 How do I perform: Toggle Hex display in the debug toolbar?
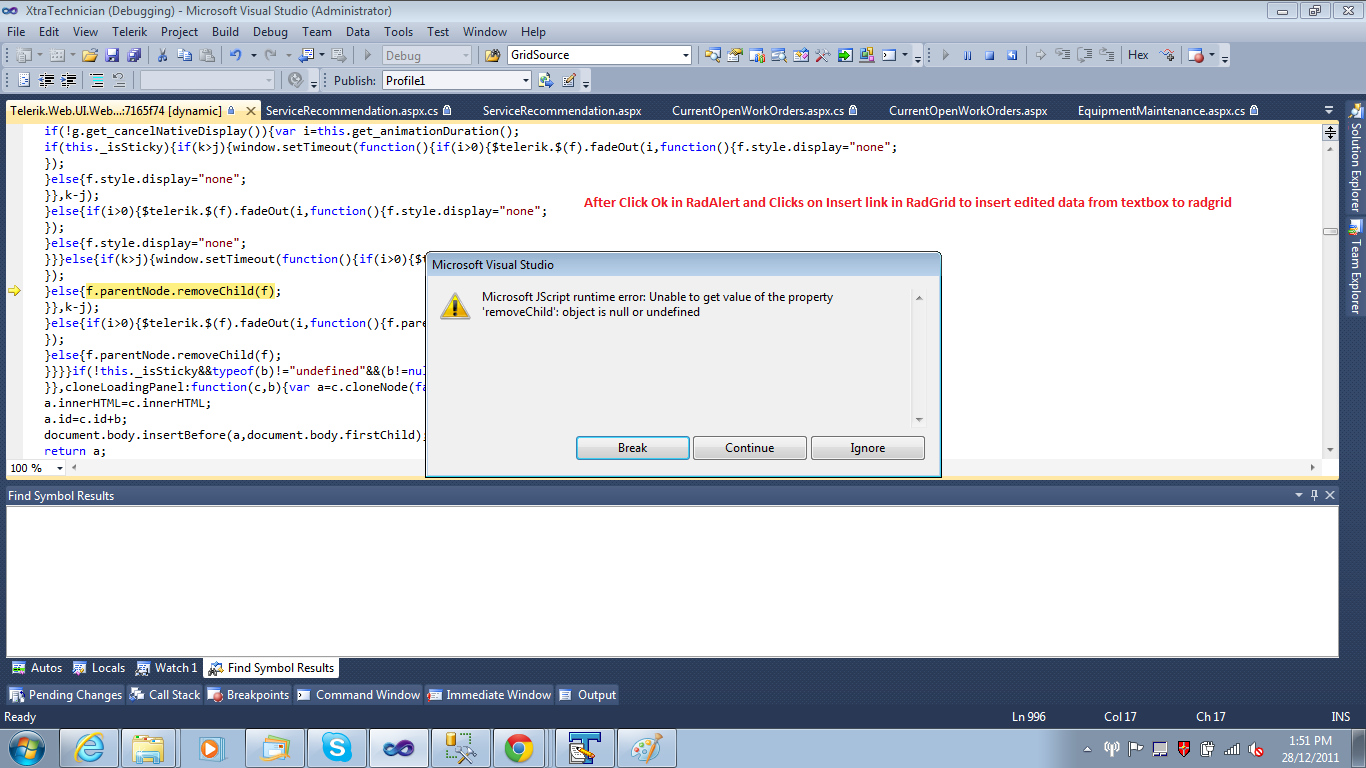(1138, 56)
